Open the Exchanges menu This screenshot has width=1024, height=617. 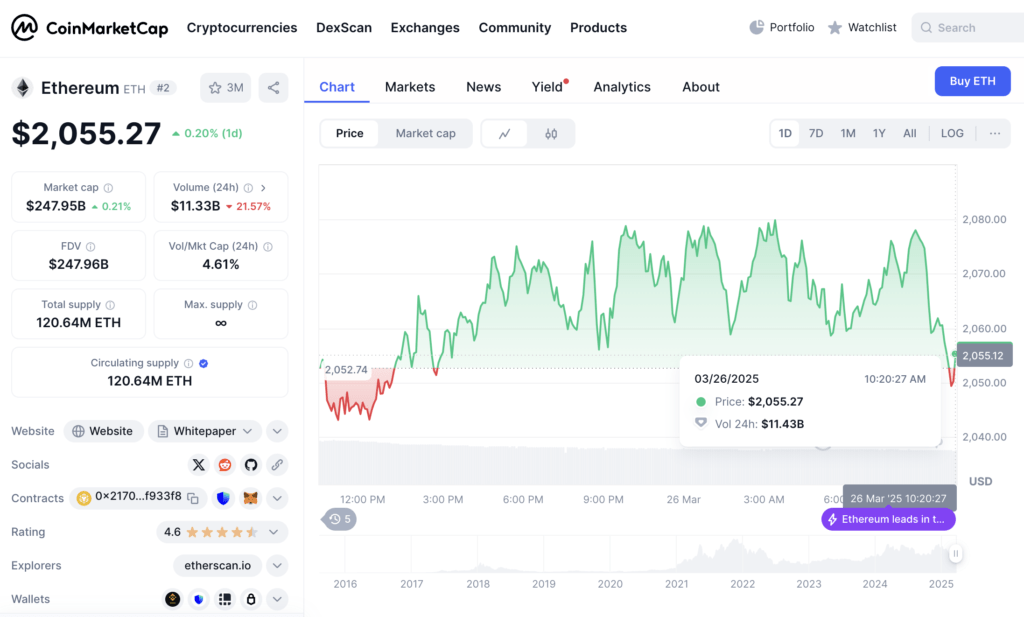click(425, 27)
